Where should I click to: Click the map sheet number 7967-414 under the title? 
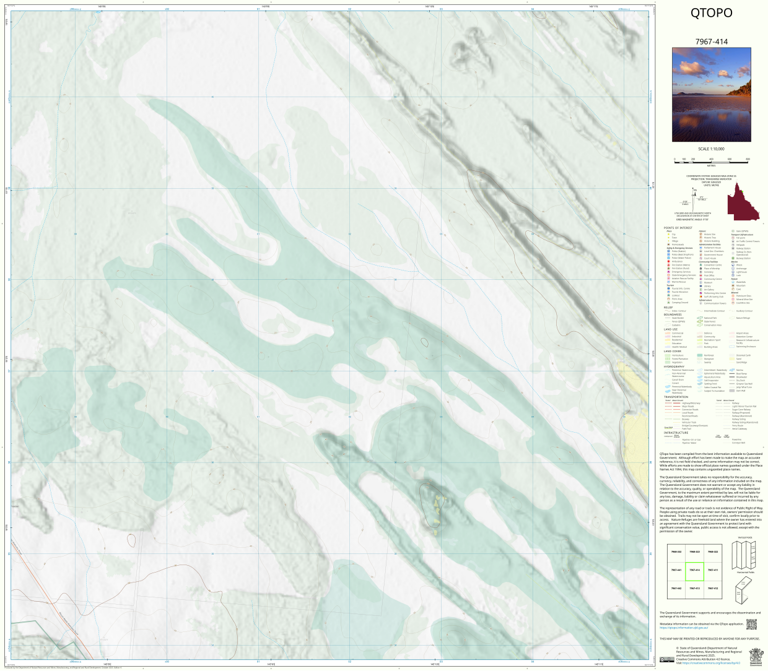(711, 42)
